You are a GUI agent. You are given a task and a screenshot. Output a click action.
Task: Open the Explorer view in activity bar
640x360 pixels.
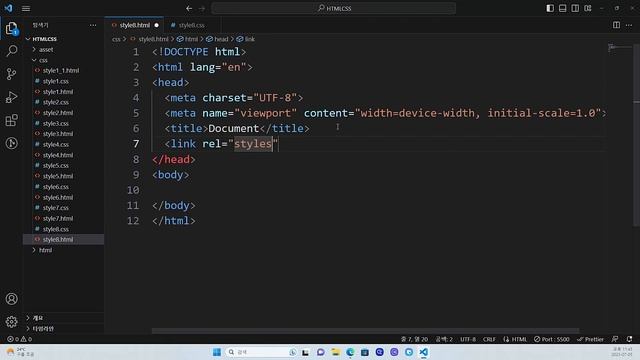[11, 28]
